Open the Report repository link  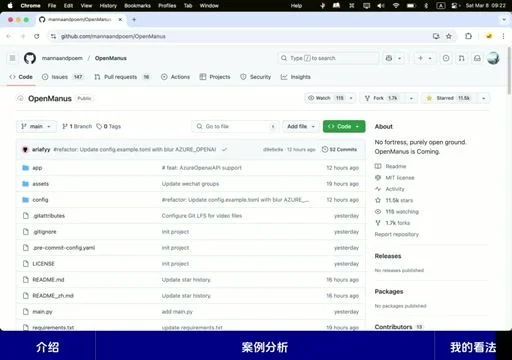(x=396, y=234)
